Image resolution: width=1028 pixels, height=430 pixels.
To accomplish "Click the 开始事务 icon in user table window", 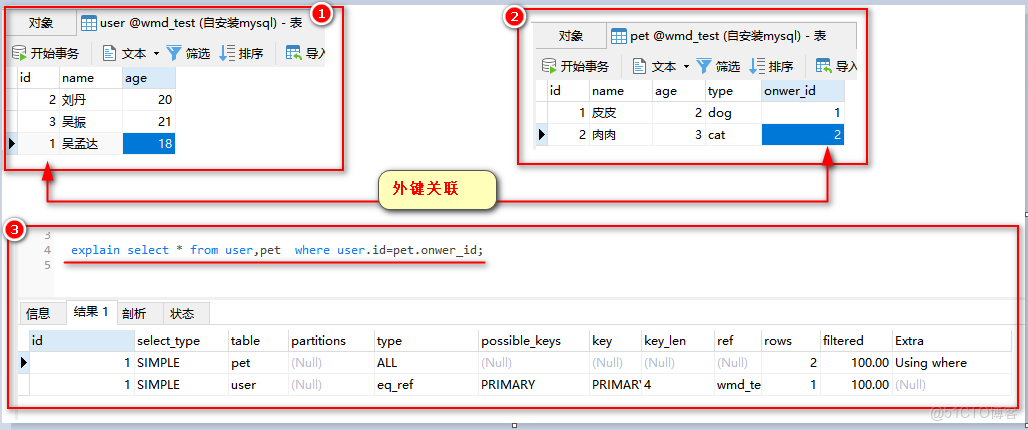I will click(19, 53).
